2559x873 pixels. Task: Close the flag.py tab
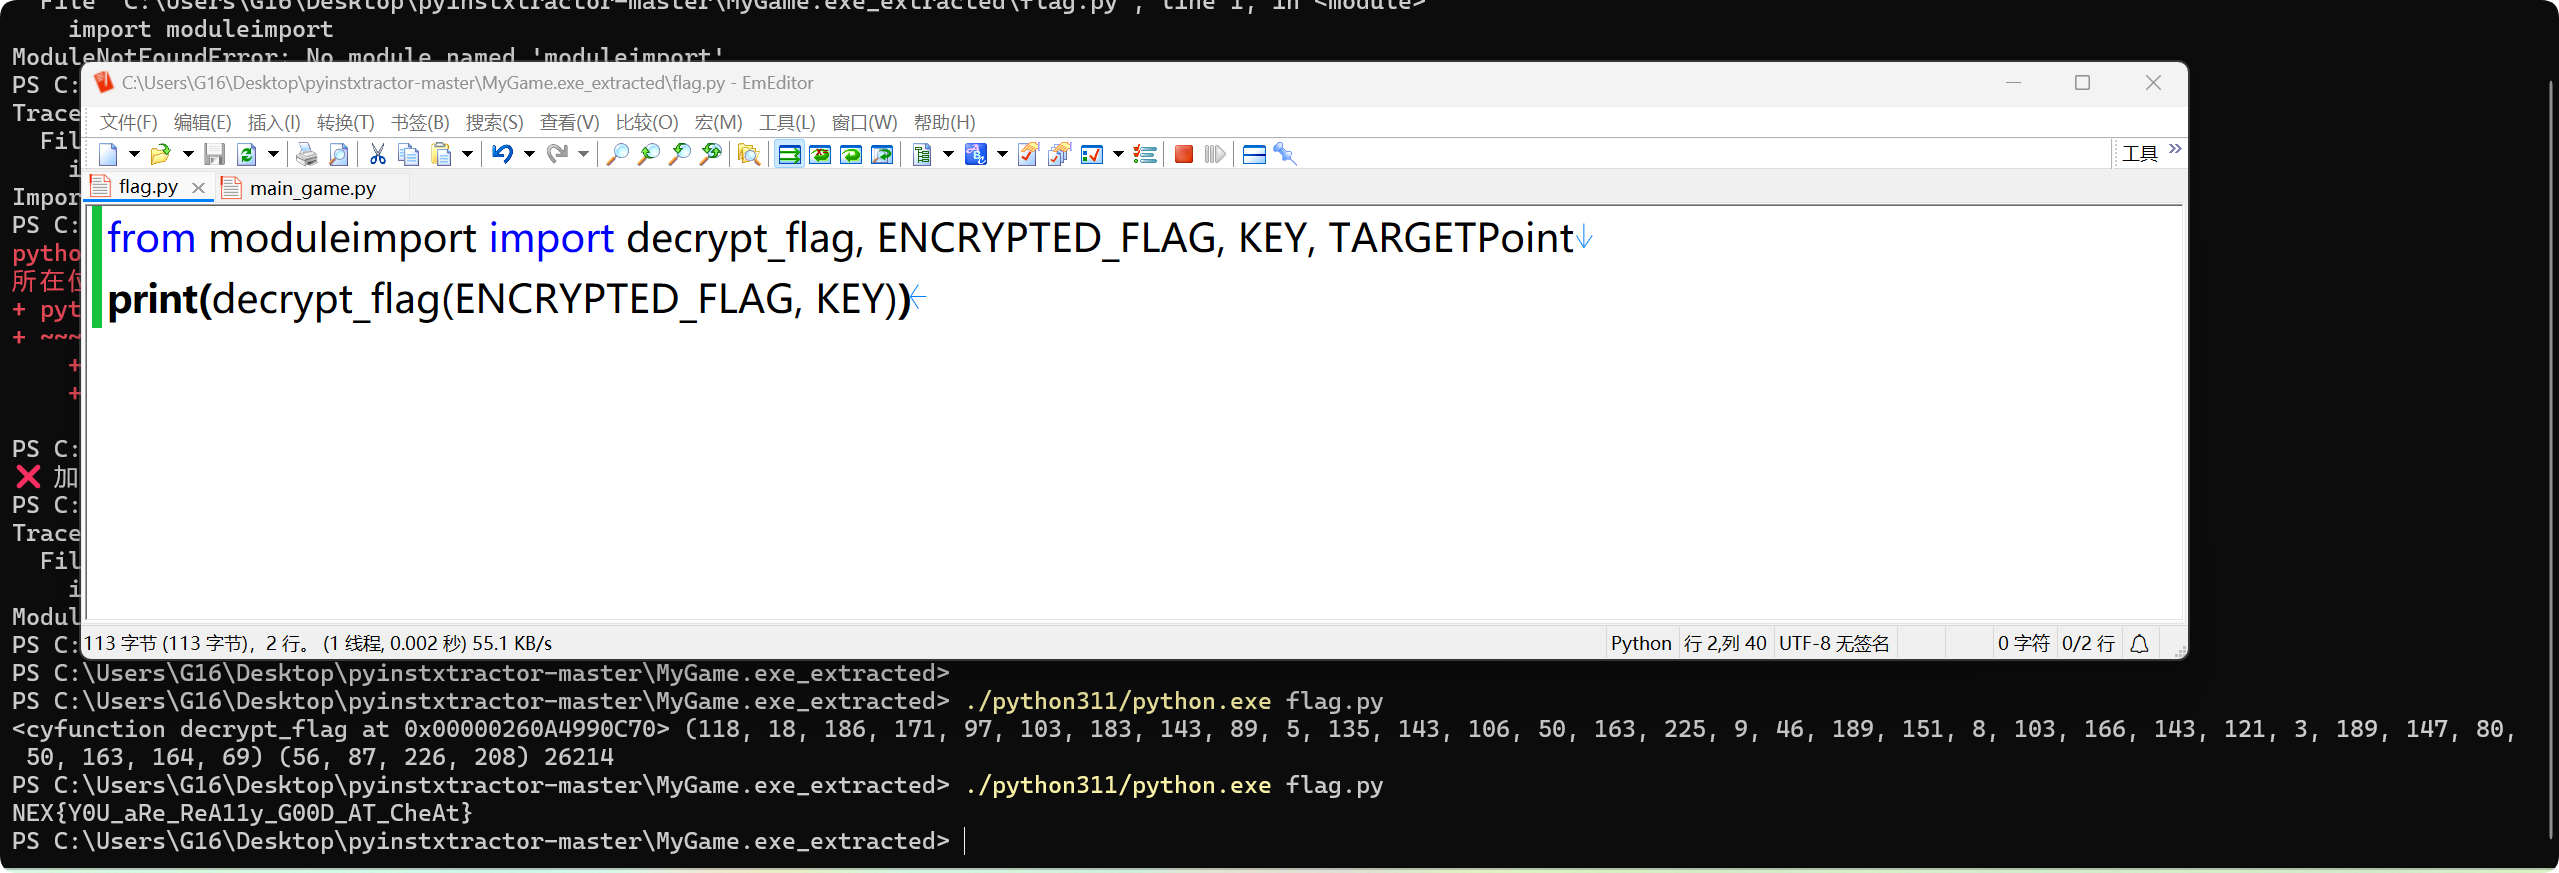(x=198, y=187)
